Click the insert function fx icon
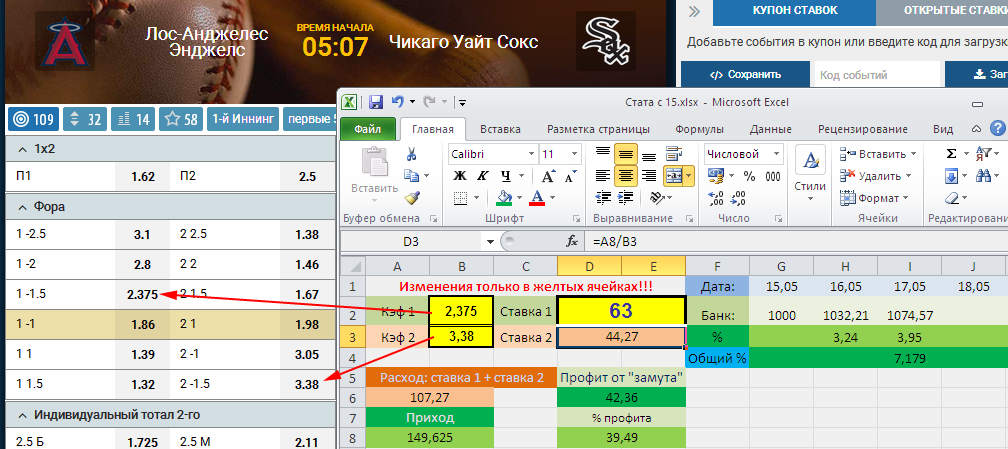This screenshot has height=449, width=1008. (573, 241)
